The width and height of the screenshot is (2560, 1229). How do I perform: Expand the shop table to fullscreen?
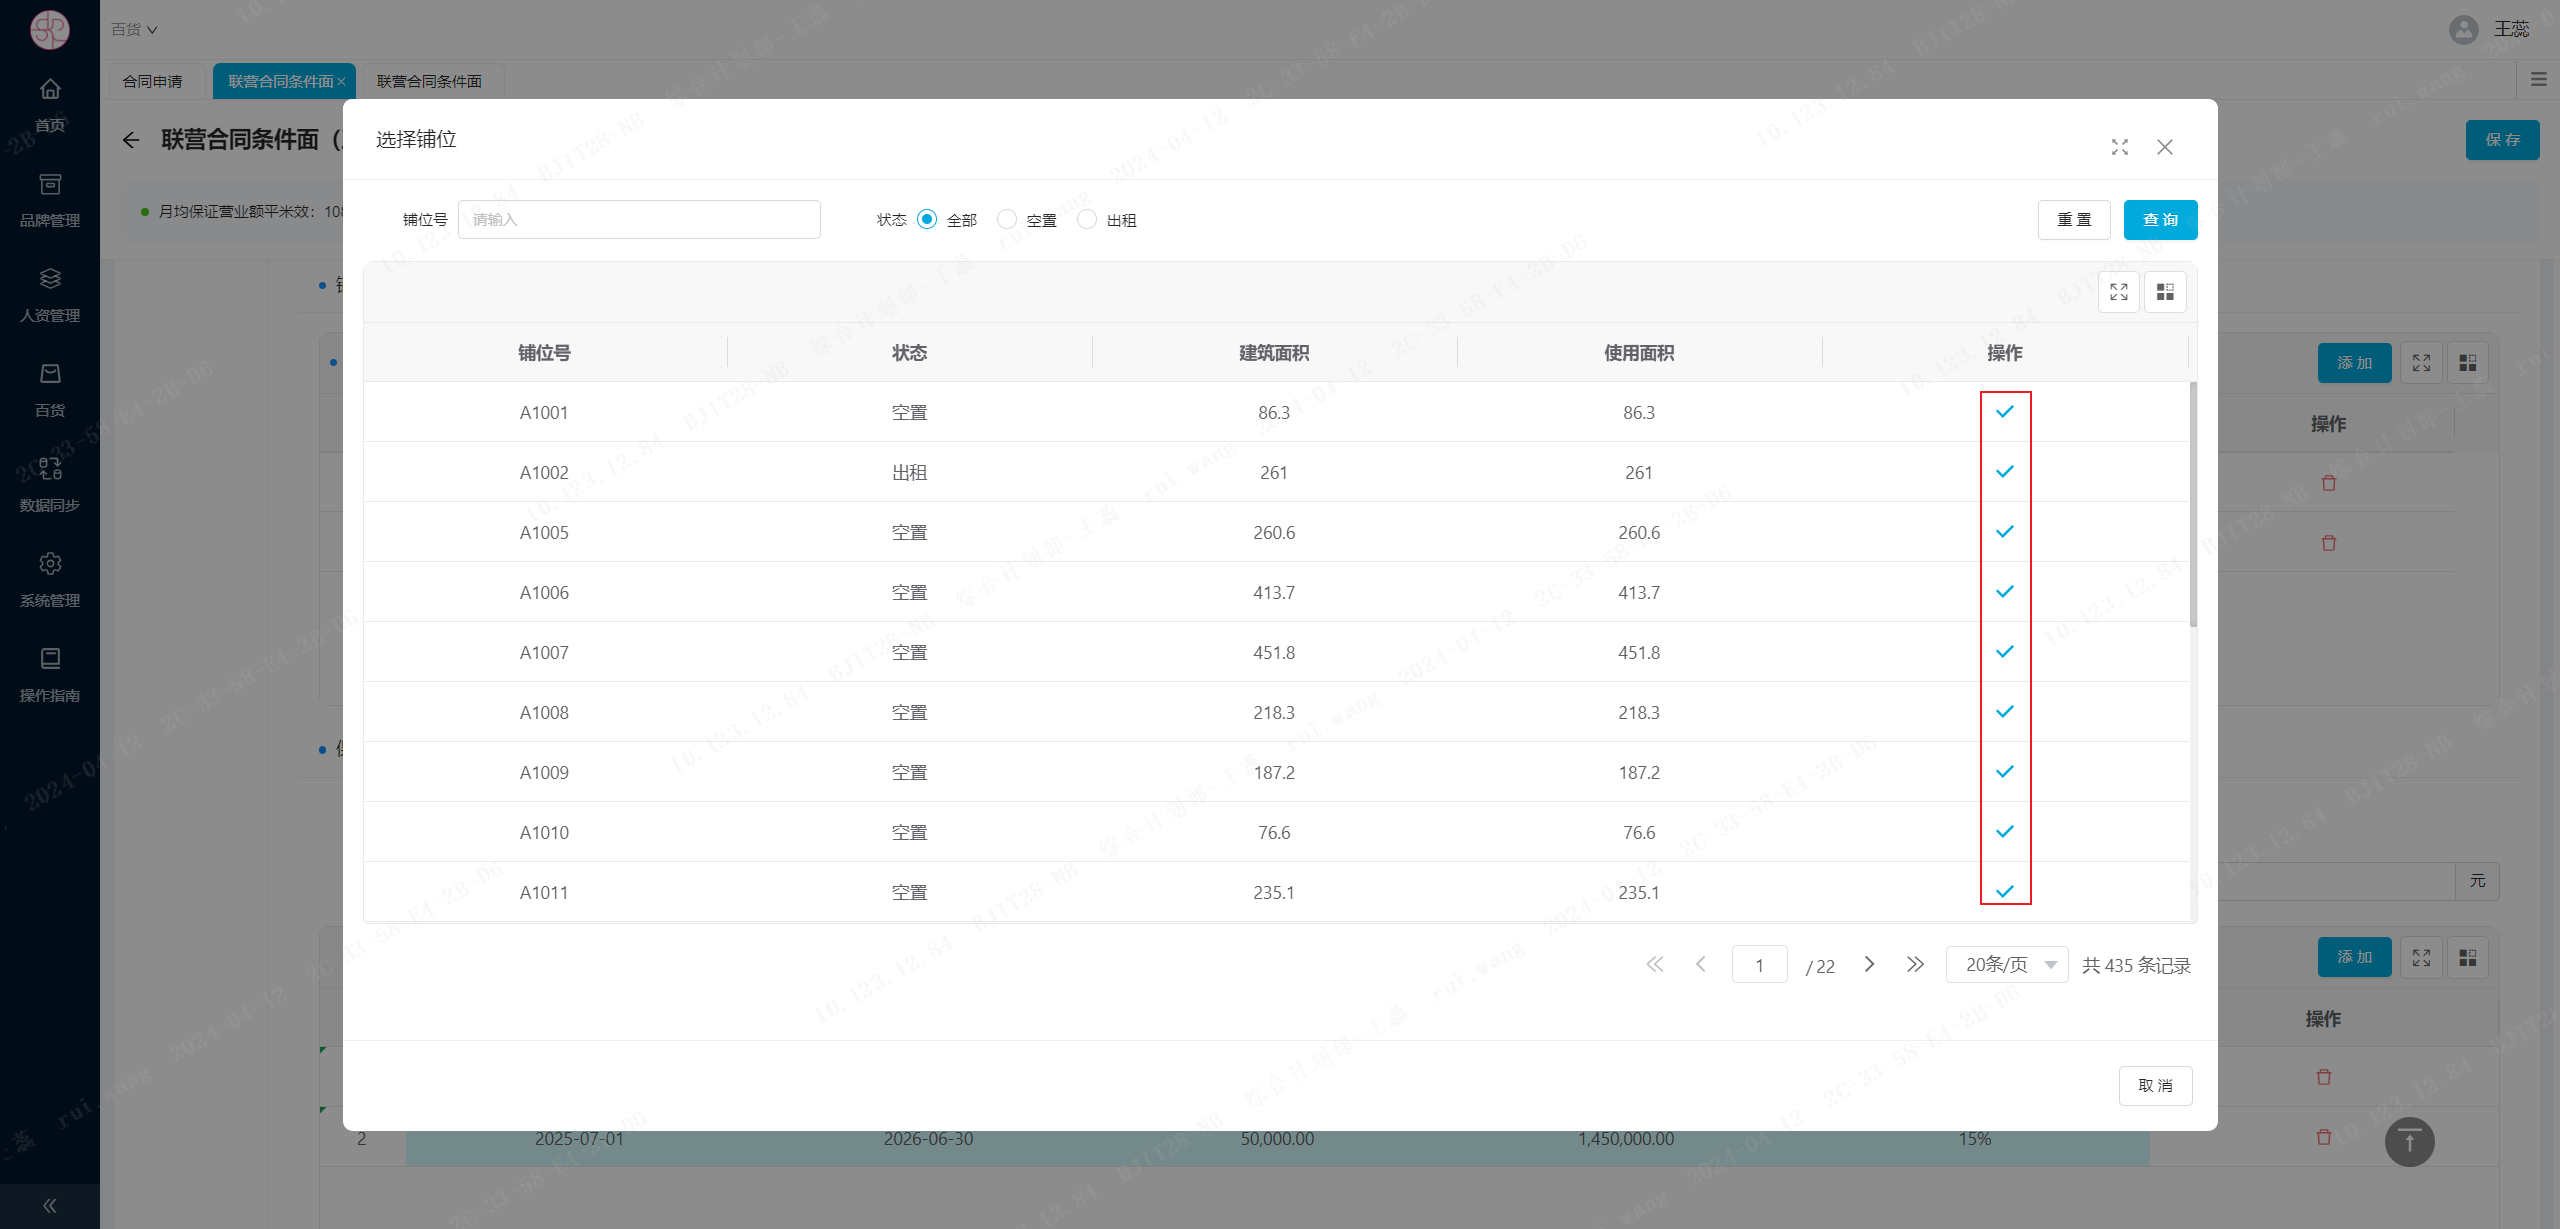[2119, 292]
